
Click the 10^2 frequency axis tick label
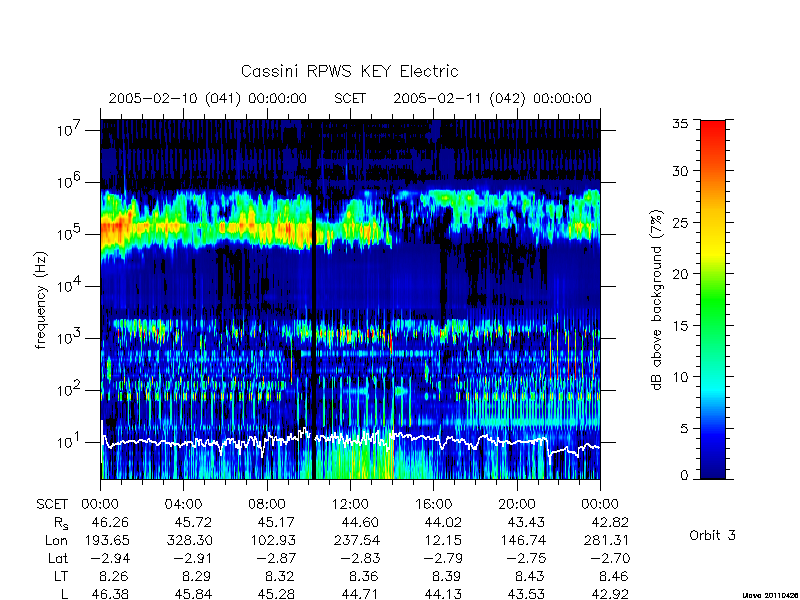(68, 389)
